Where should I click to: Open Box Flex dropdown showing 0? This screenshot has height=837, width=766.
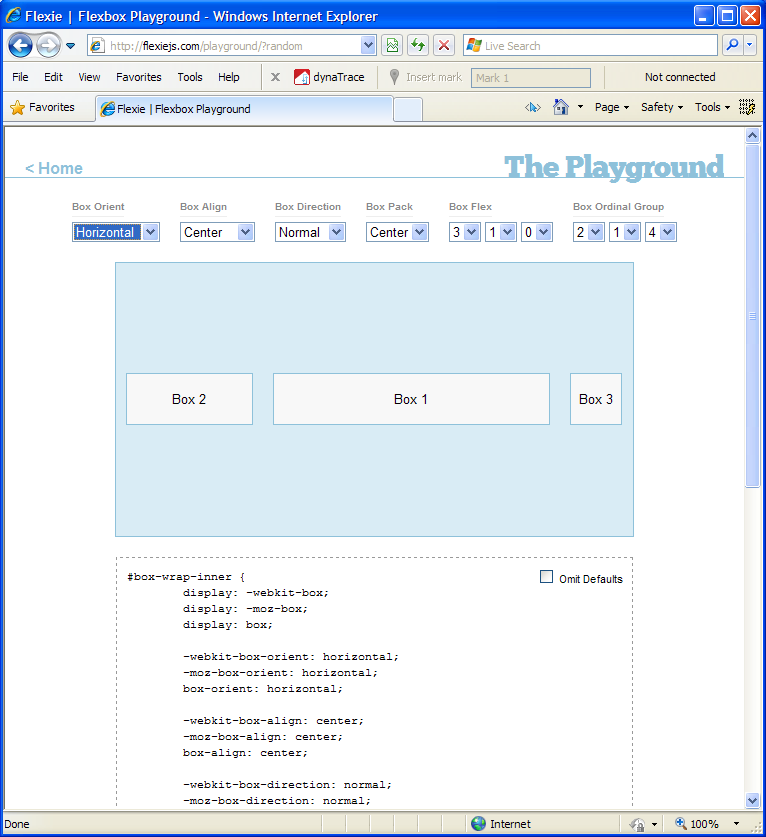(x=536, y=232)
